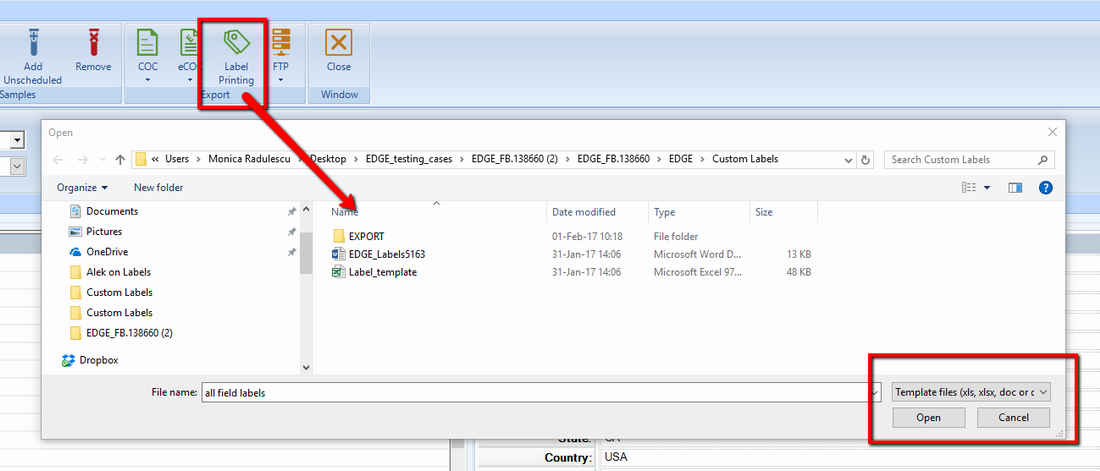1100x471 pixels.
Task: Click the Open button
Action: coord(928,417)
